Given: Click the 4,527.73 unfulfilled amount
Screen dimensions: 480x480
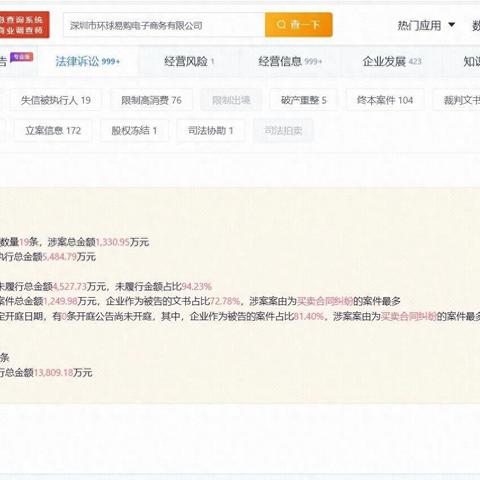Looking at the screenshot, I should (69, 286).
